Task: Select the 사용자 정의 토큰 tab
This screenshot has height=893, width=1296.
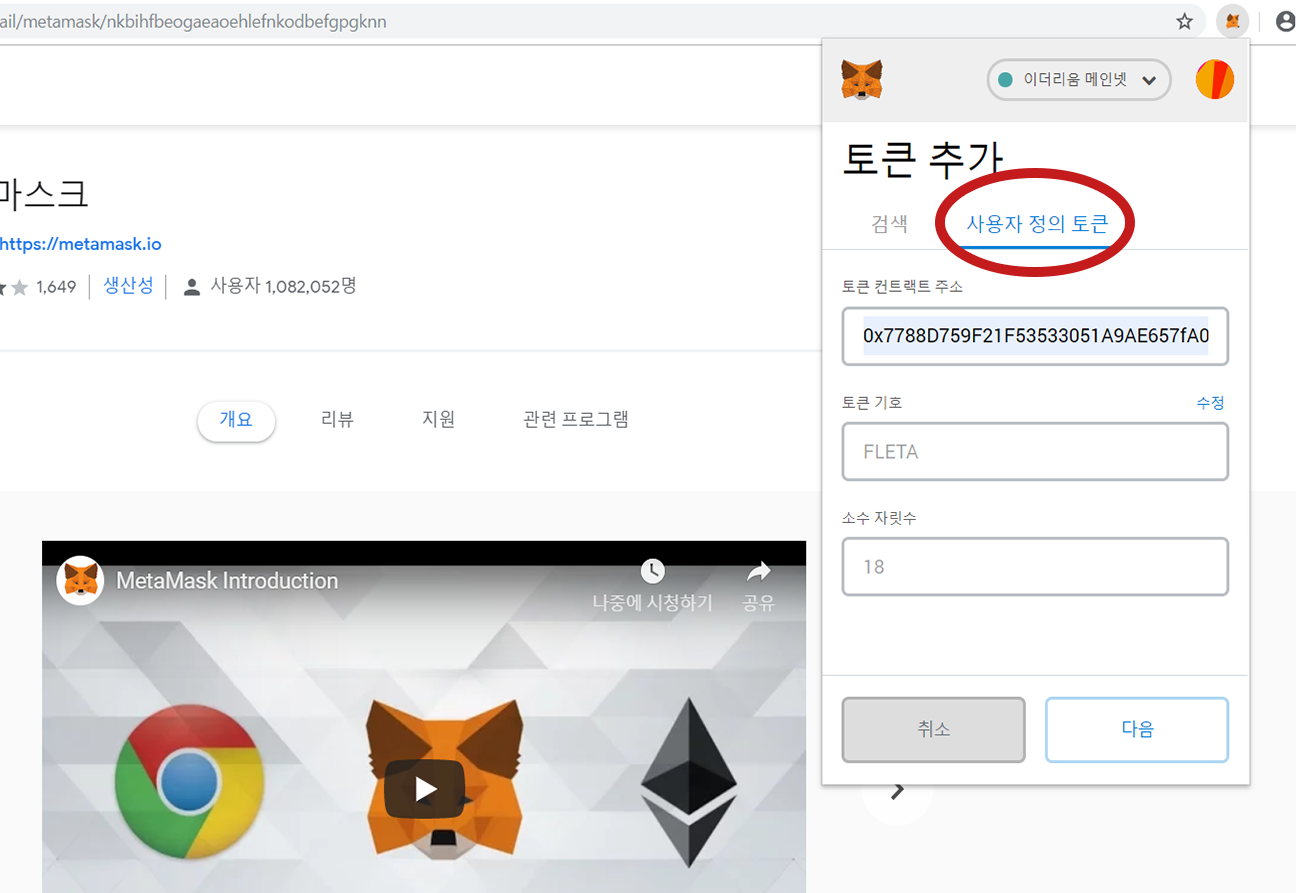Action: [x=1037, y=224]
